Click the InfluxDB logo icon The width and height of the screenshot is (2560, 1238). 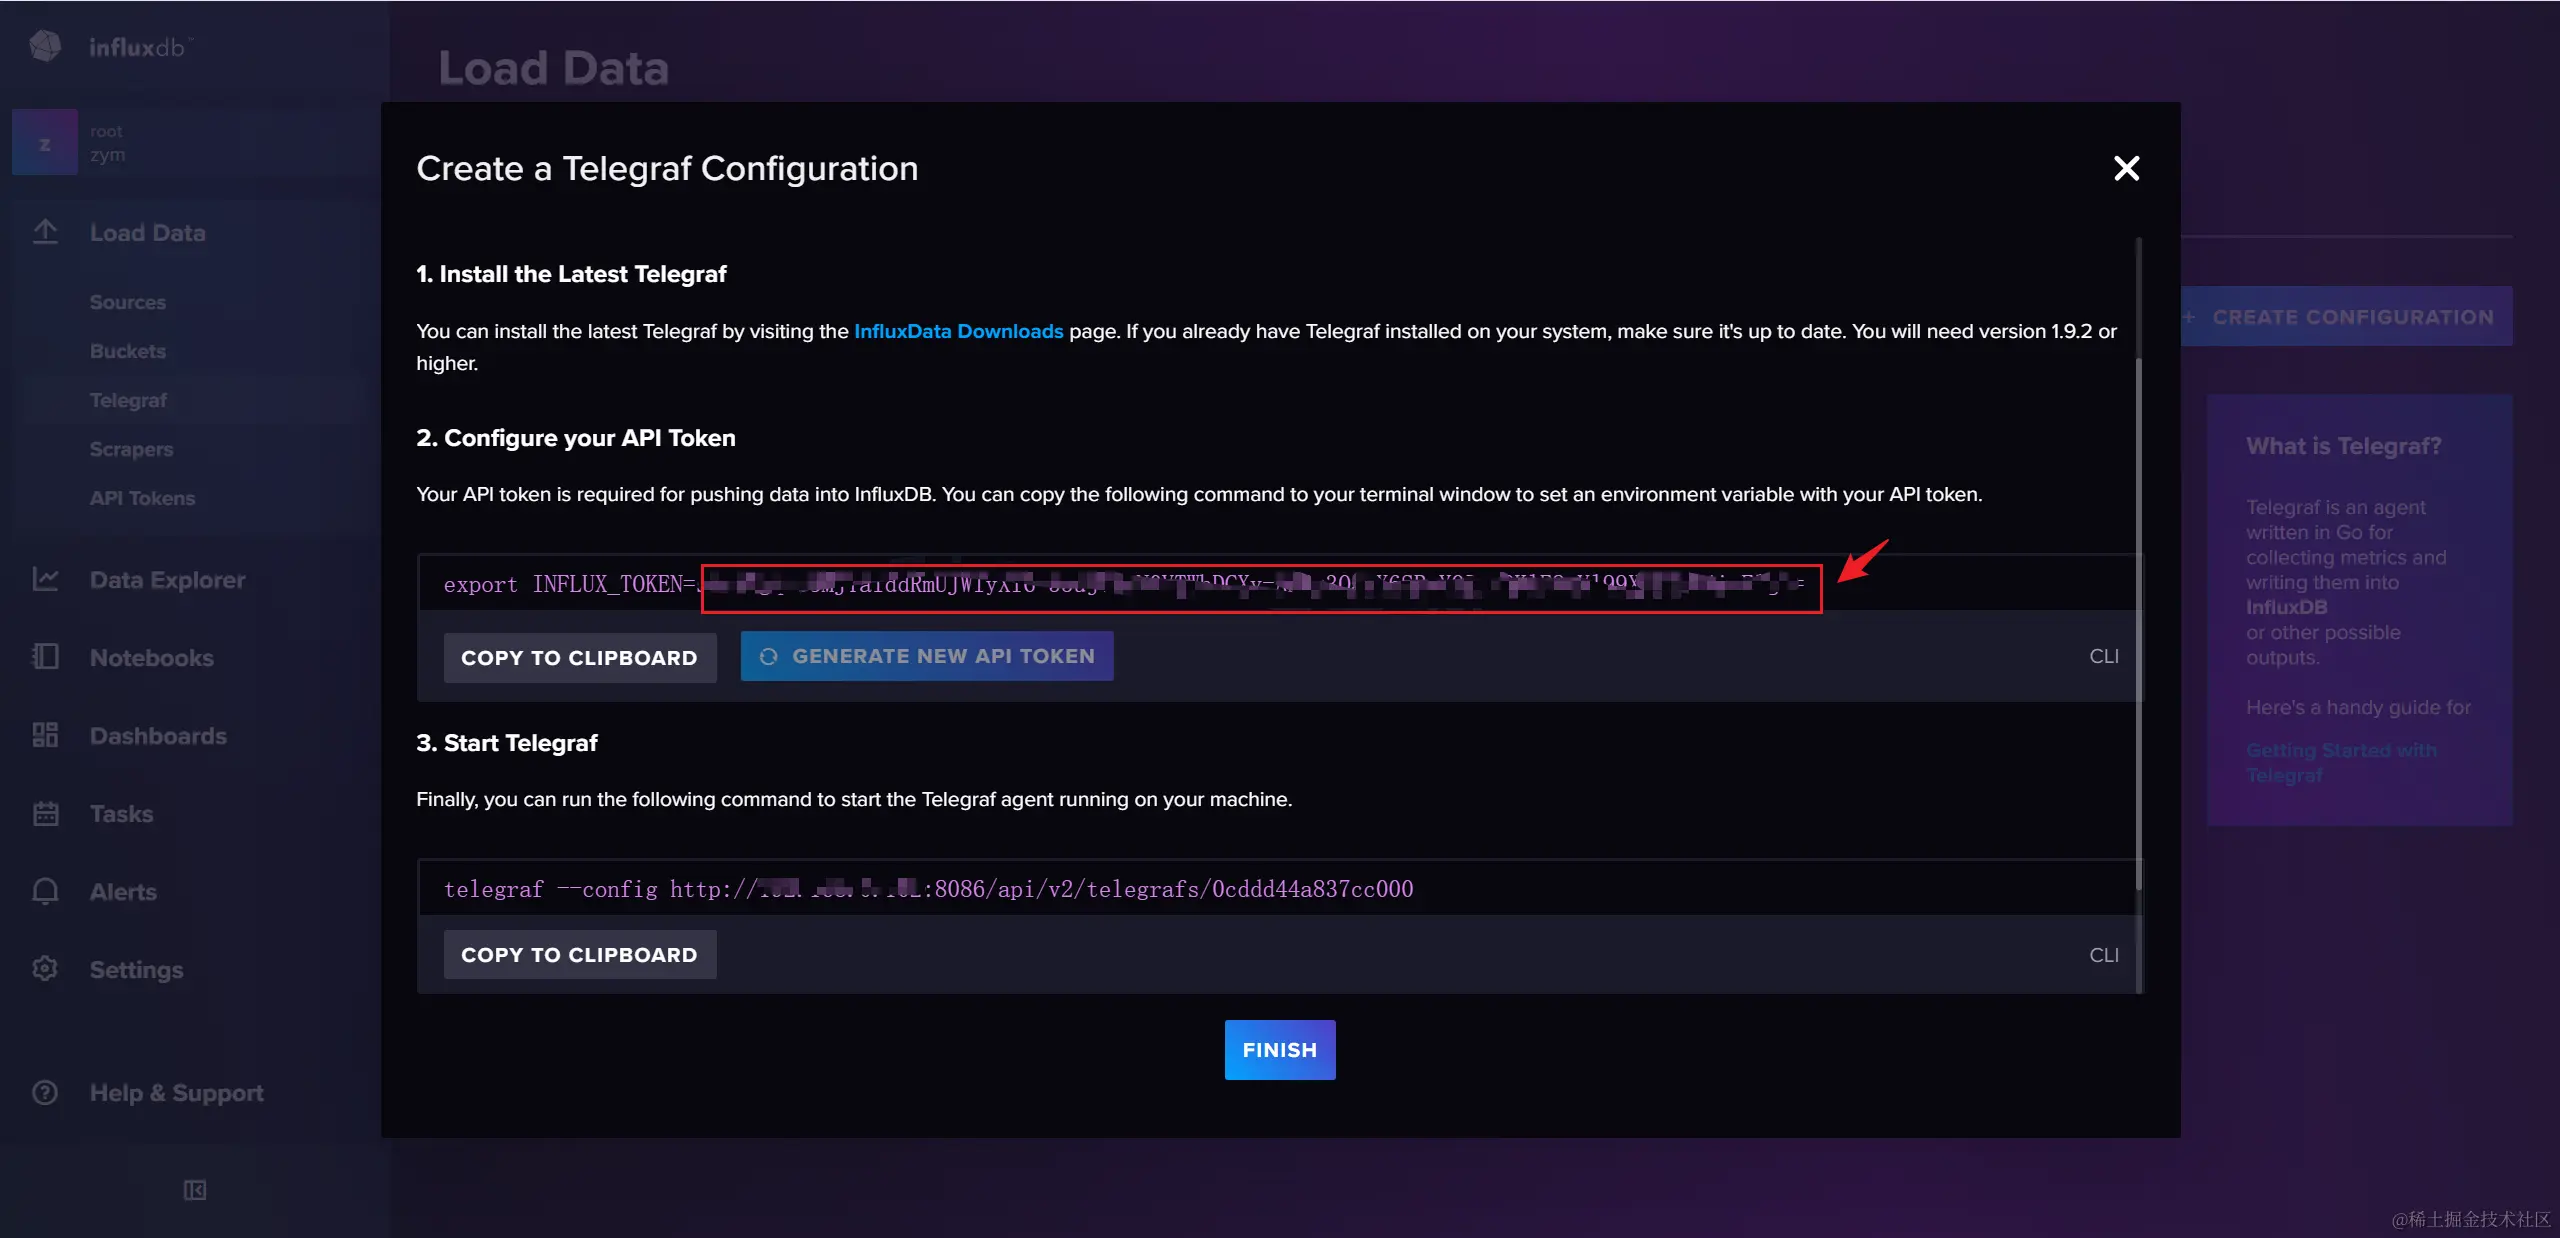click(x=45, y=46)
